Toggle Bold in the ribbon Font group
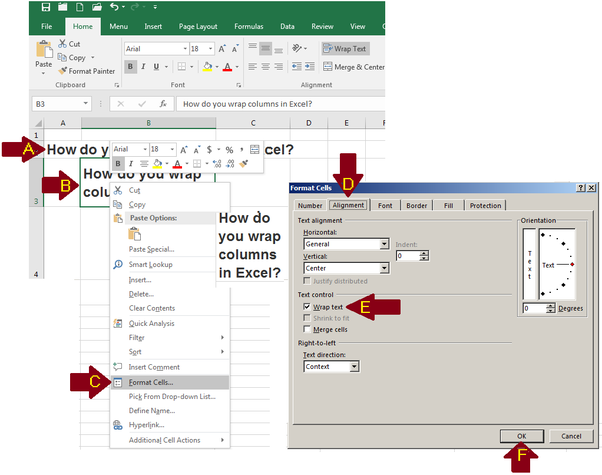This screenshot has width=602, height=475. click(131, 67)
